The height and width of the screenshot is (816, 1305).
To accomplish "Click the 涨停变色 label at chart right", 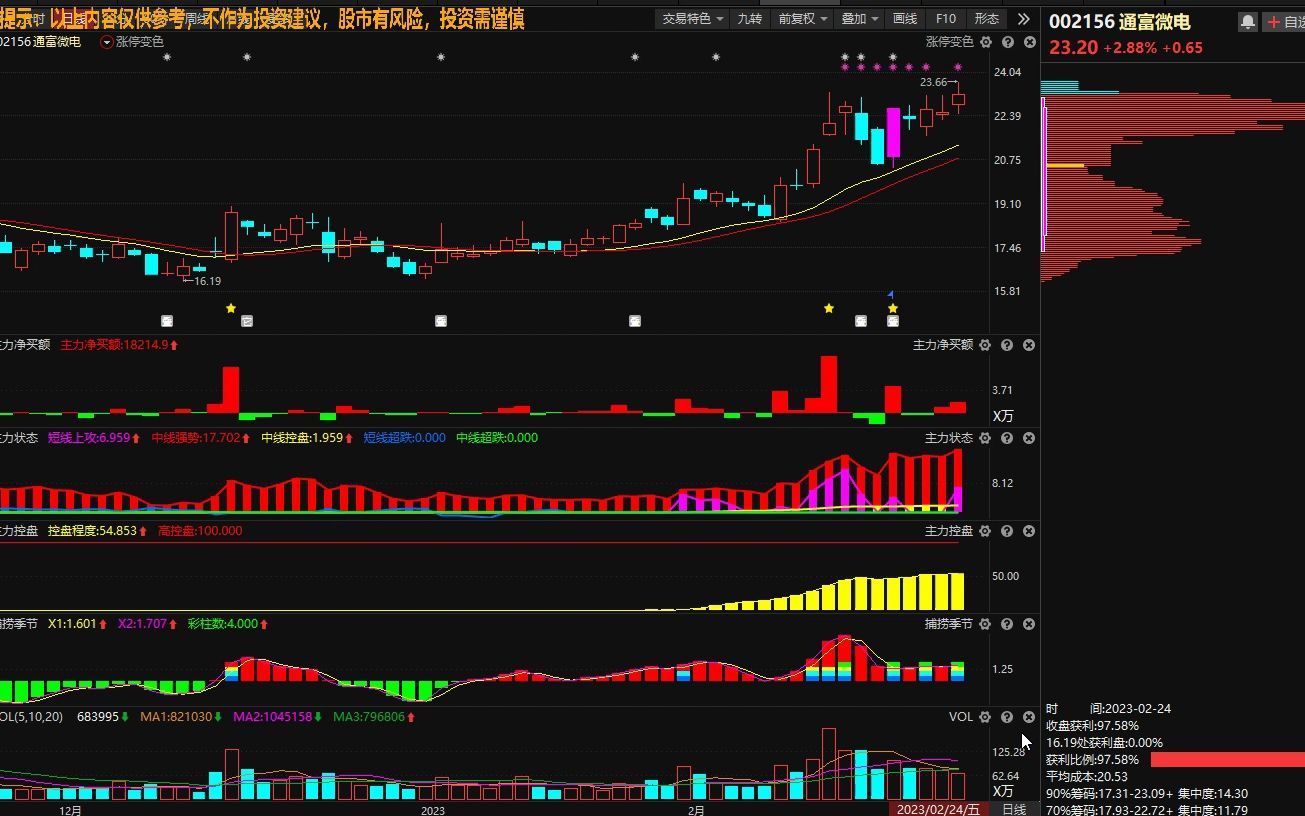I will (949, 42).
